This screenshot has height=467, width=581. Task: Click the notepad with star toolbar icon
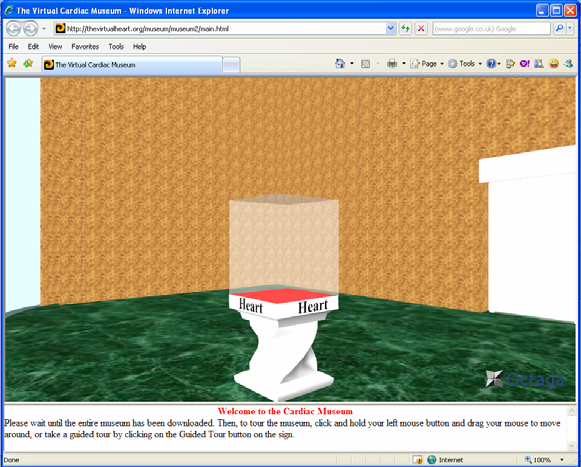tap(511, 64)
